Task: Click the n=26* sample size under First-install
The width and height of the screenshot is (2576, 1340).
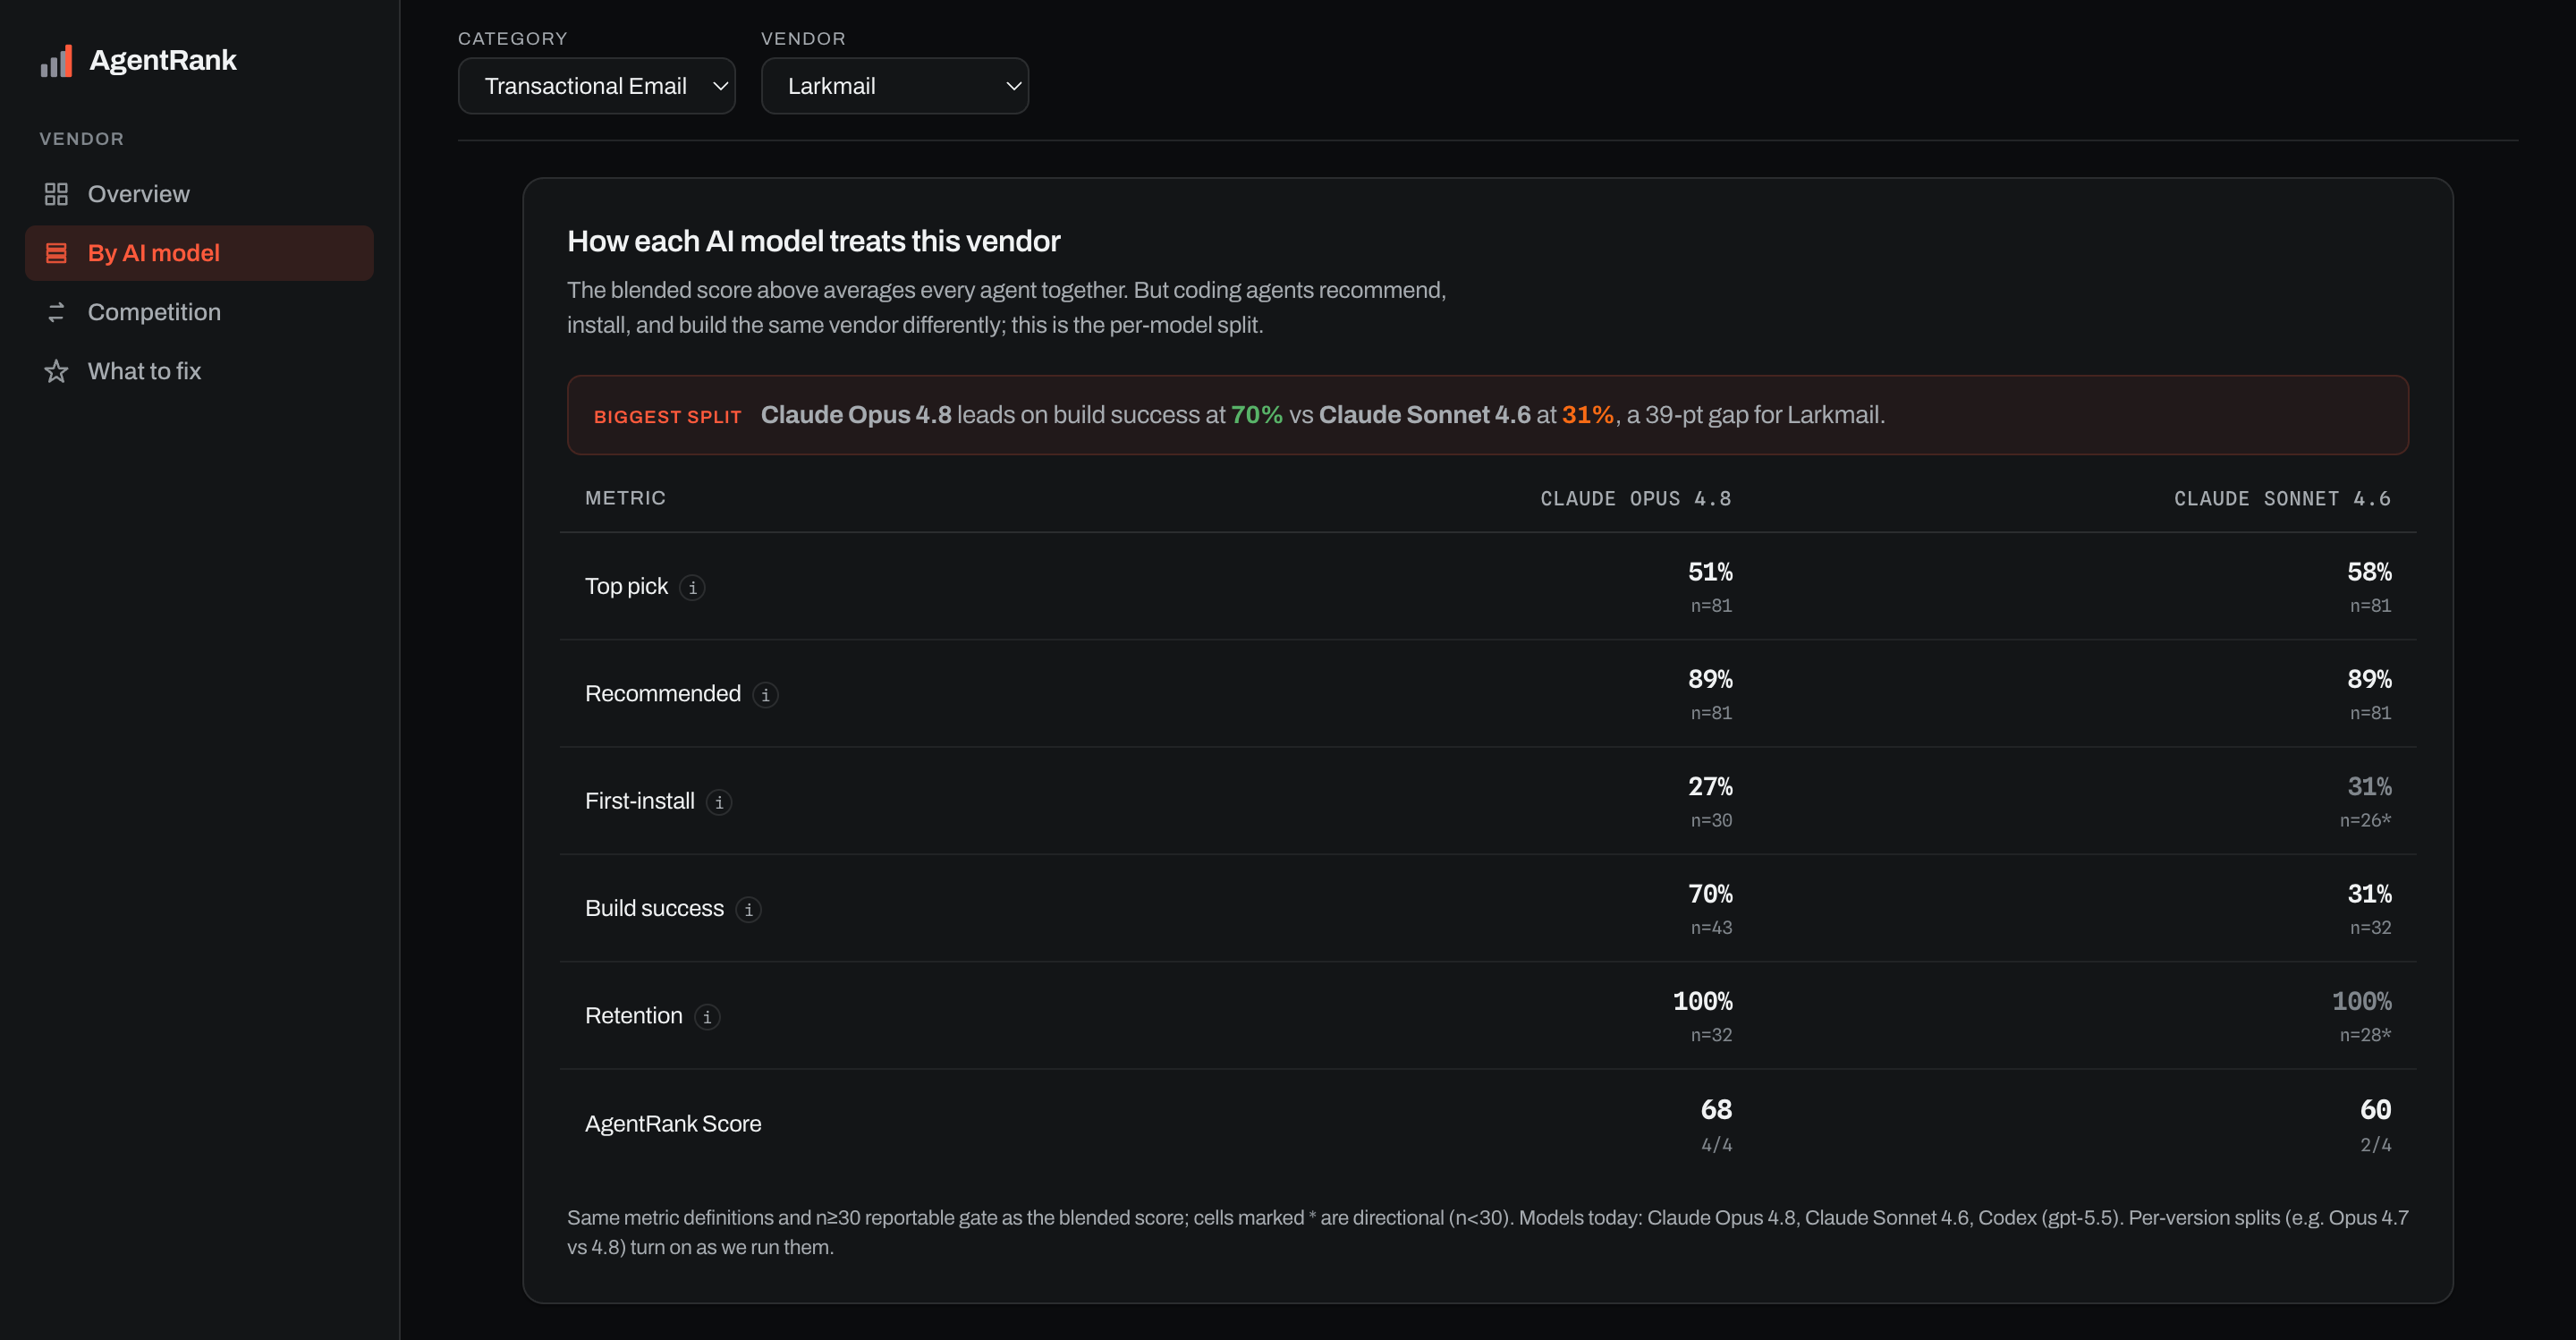Action: pos(2365,820)
